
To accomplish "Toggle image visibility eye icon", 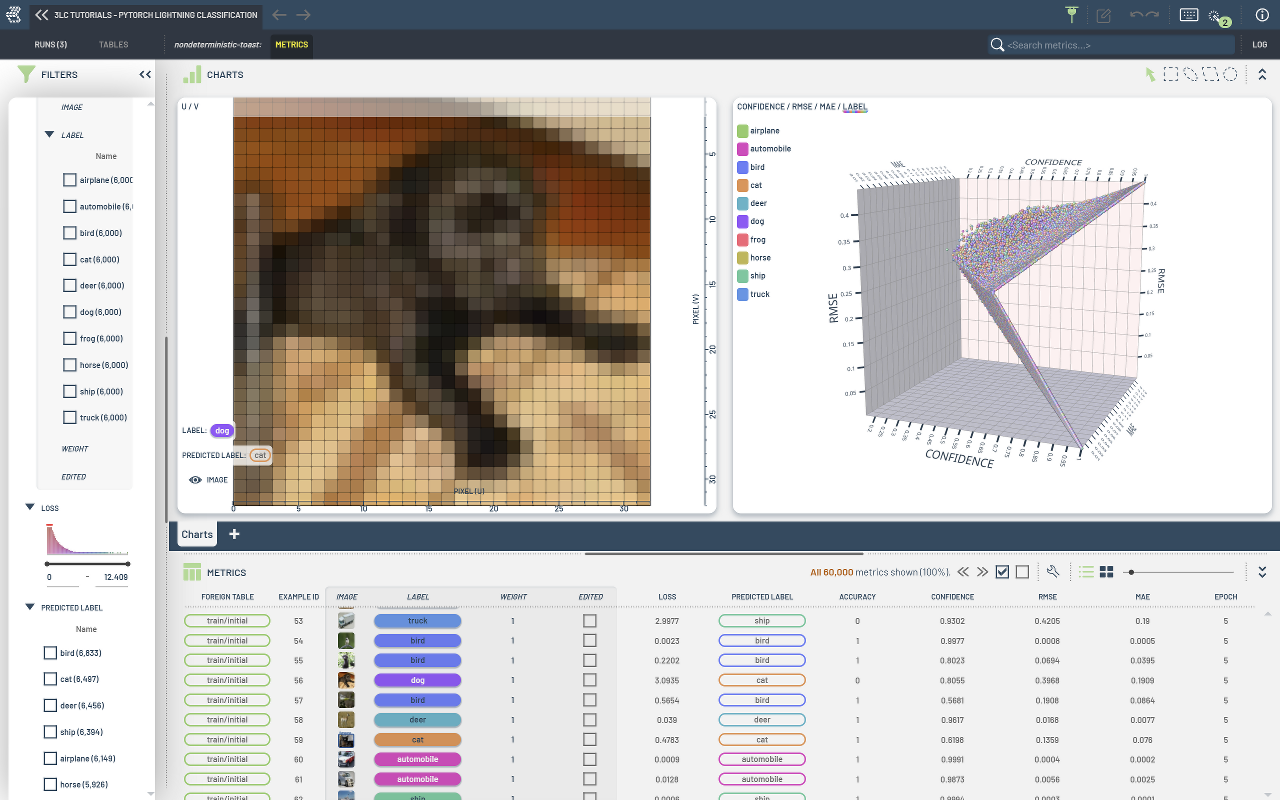I will pos(196,480).
